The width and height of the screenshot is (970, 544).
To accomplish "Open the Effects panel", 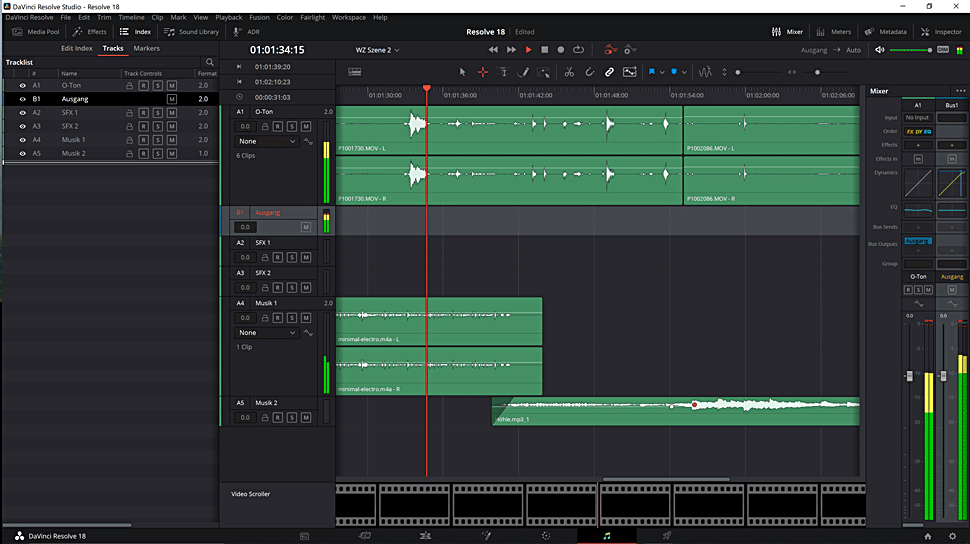I will coord(90,32).
